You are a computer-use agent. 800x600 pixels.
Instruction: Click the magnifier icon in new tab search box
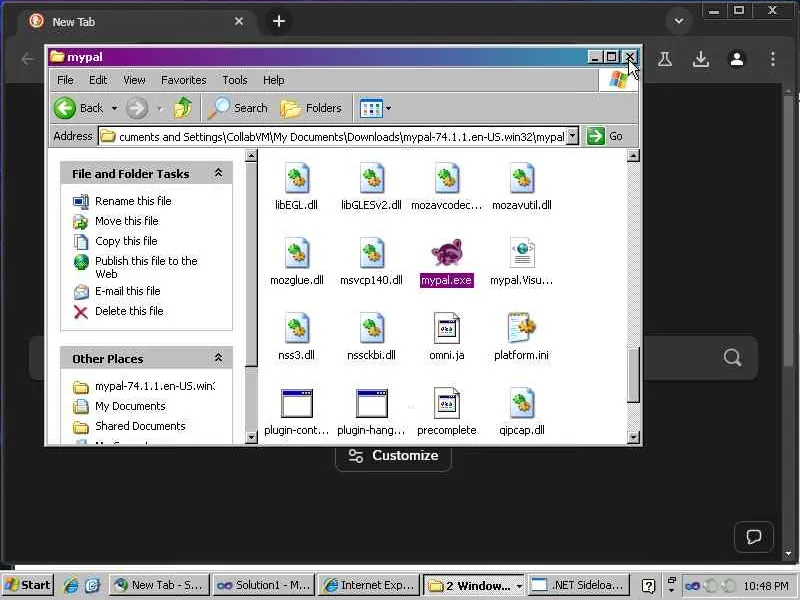[732, 358]
